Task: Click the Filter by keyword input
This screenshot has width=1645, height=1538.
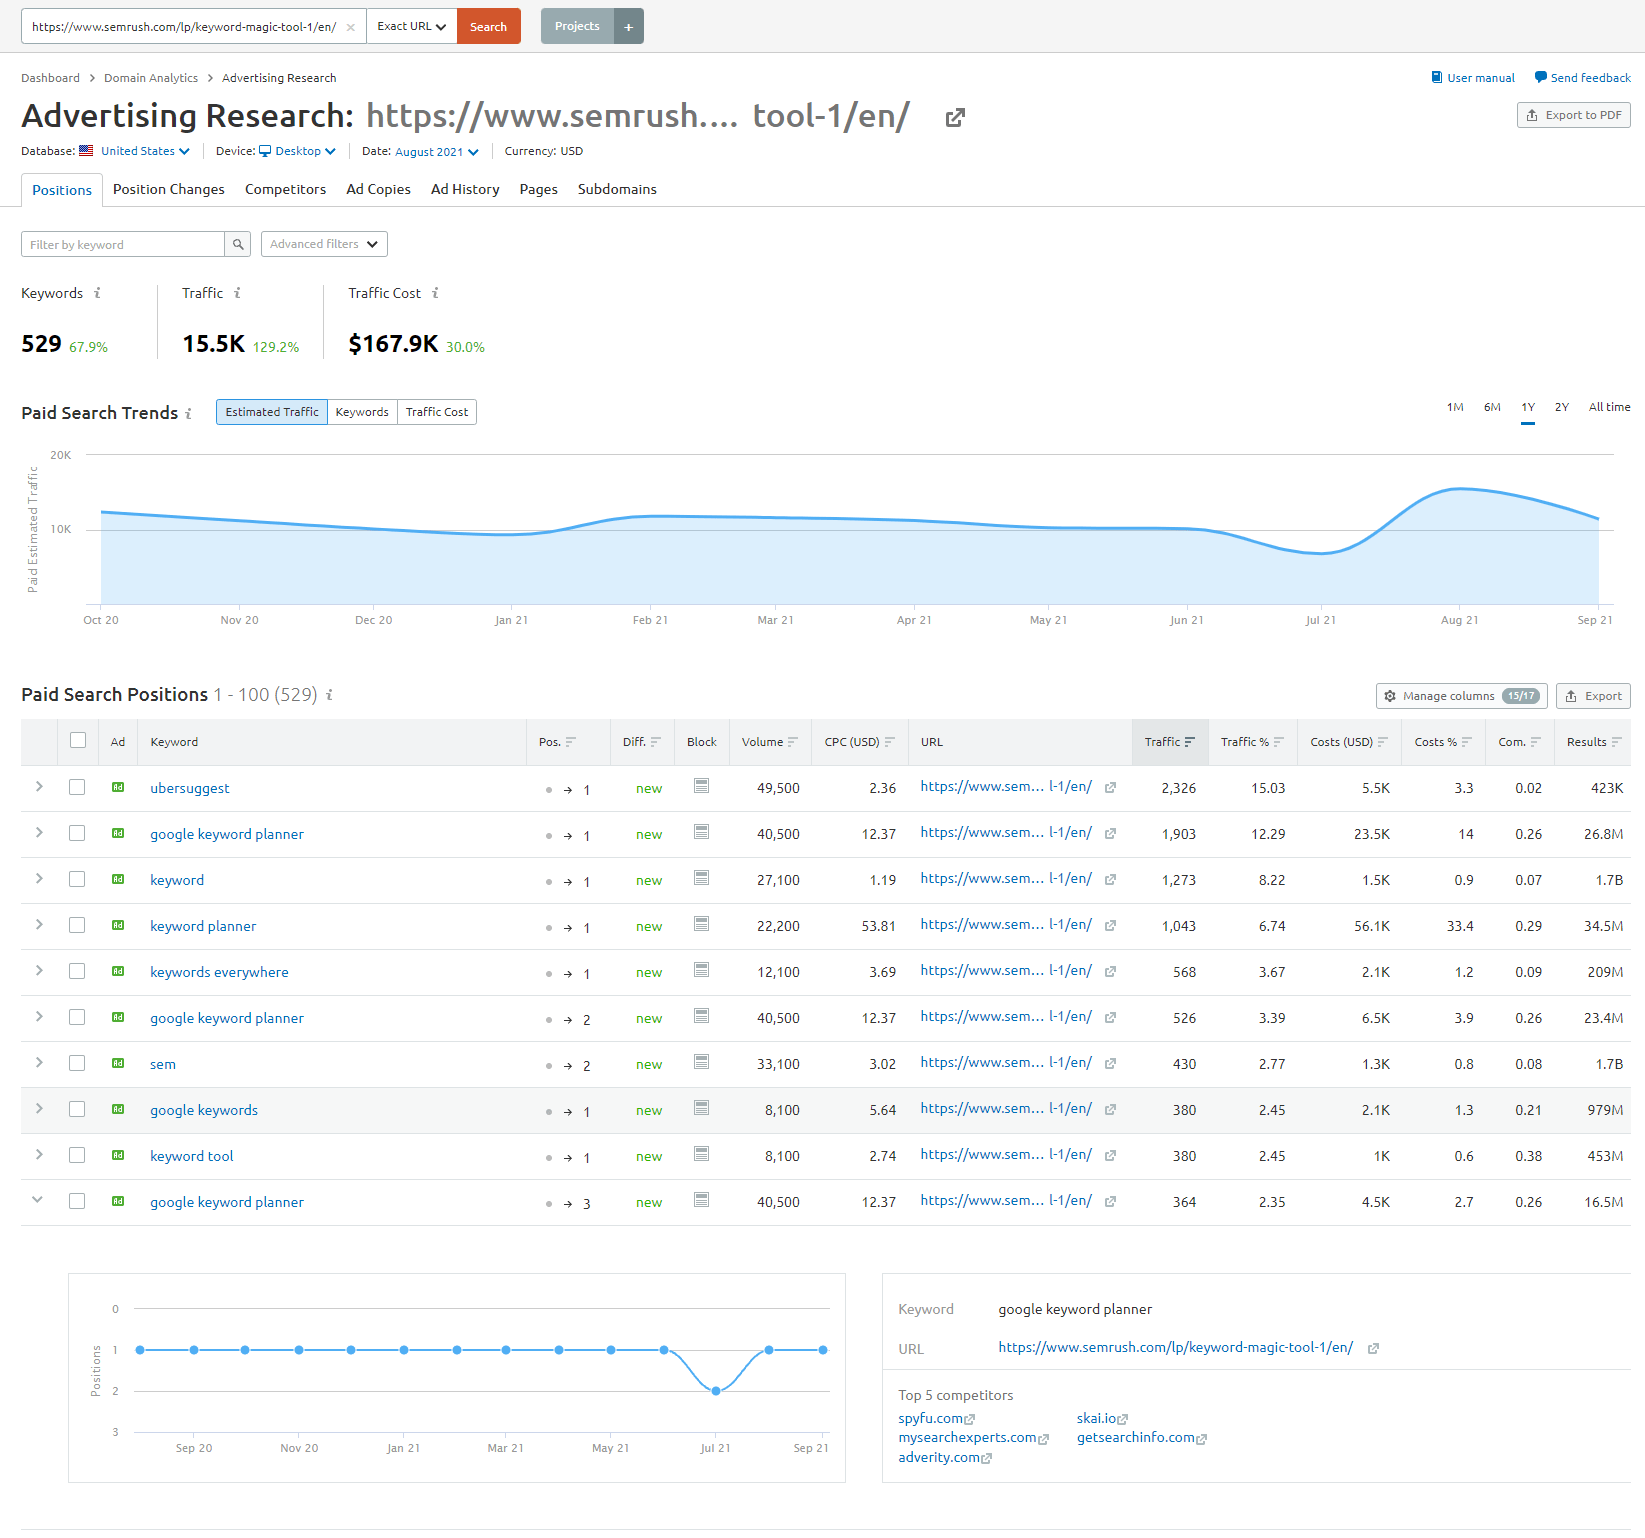Action: (x=123, y=244)
